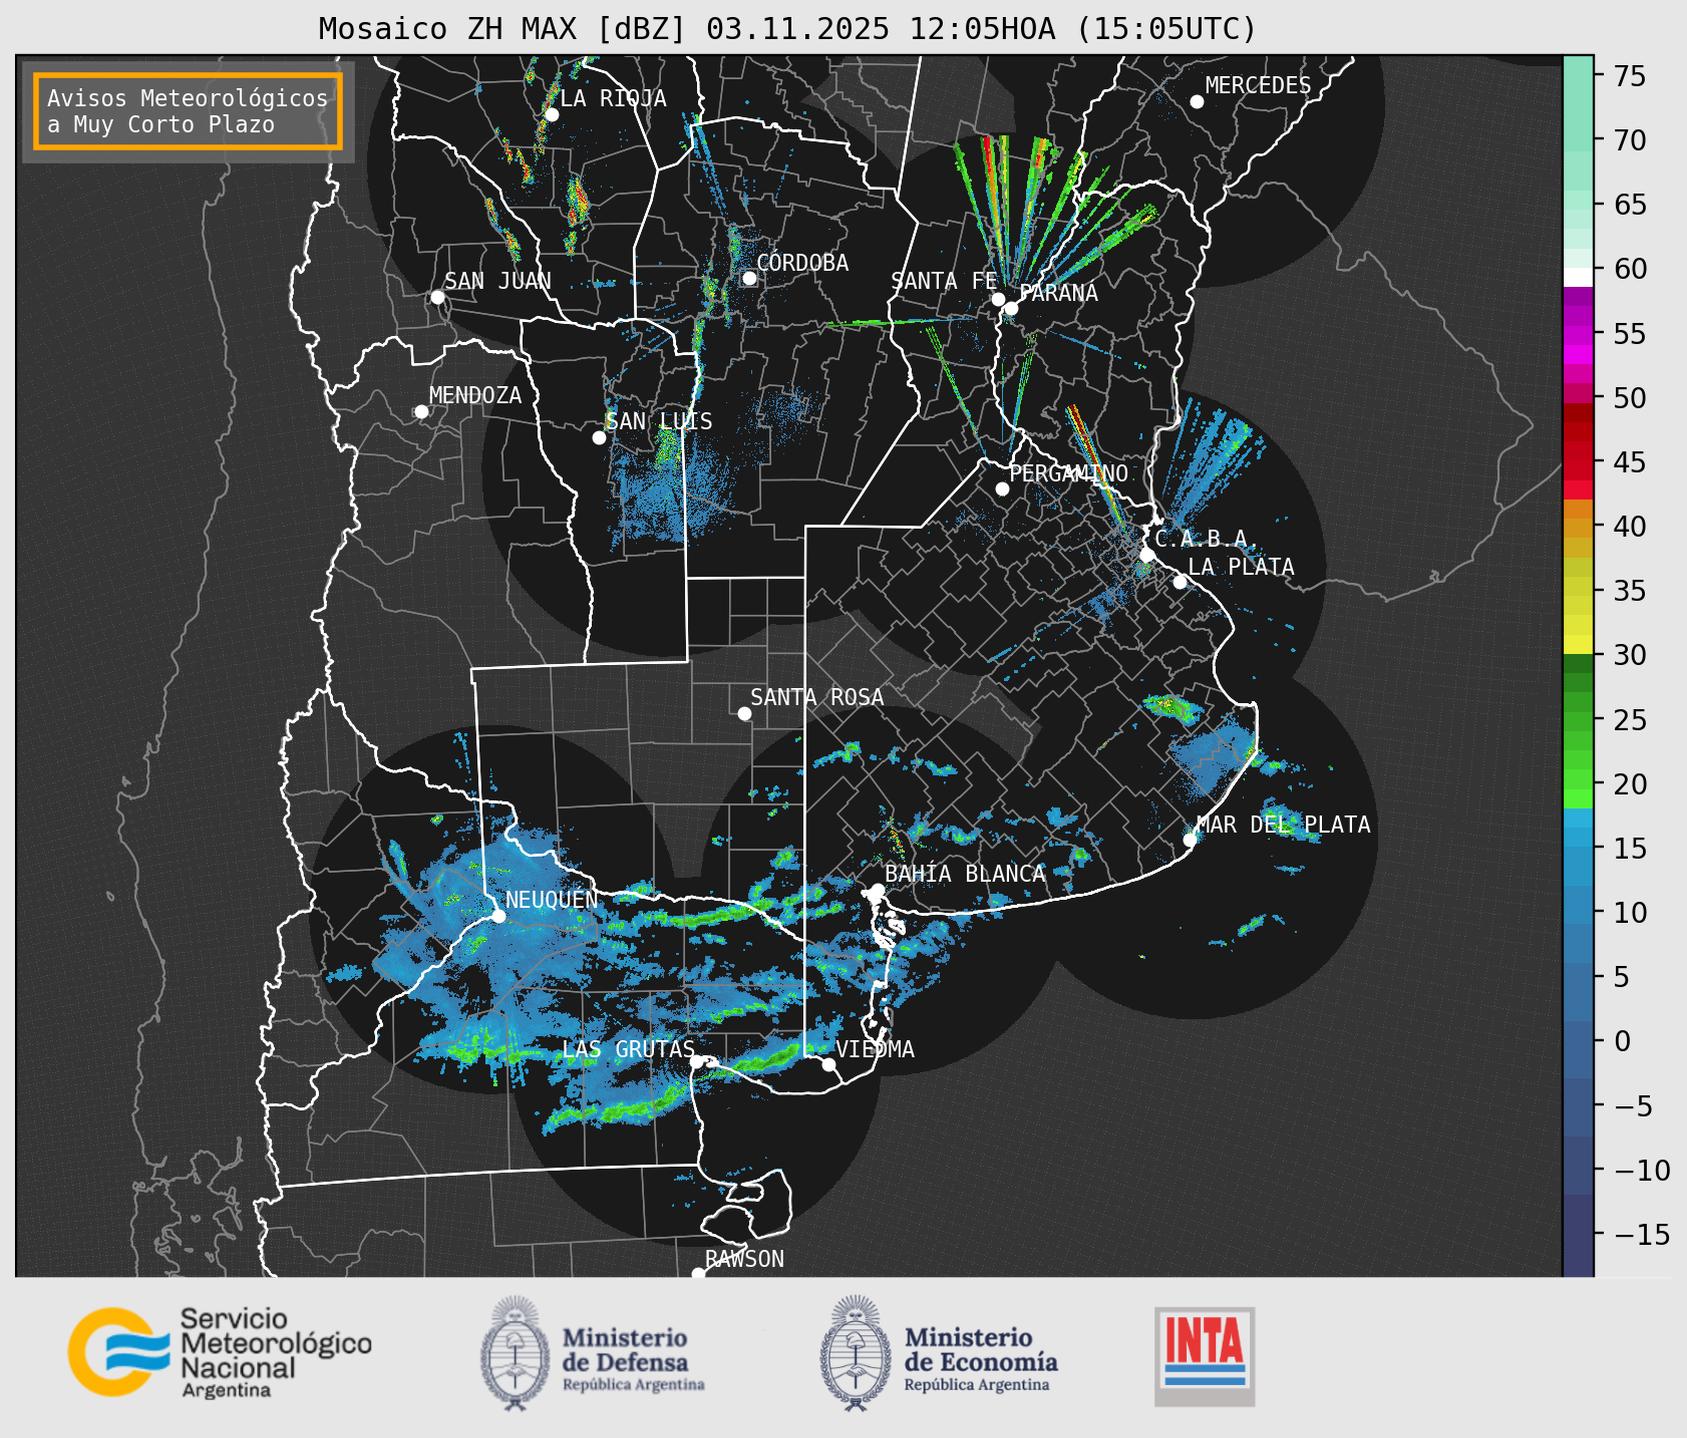The width and height of the screenshot is (1687, 1438).
Task: Click the SANTA ROSA city marker
Action: pos(744,713)
